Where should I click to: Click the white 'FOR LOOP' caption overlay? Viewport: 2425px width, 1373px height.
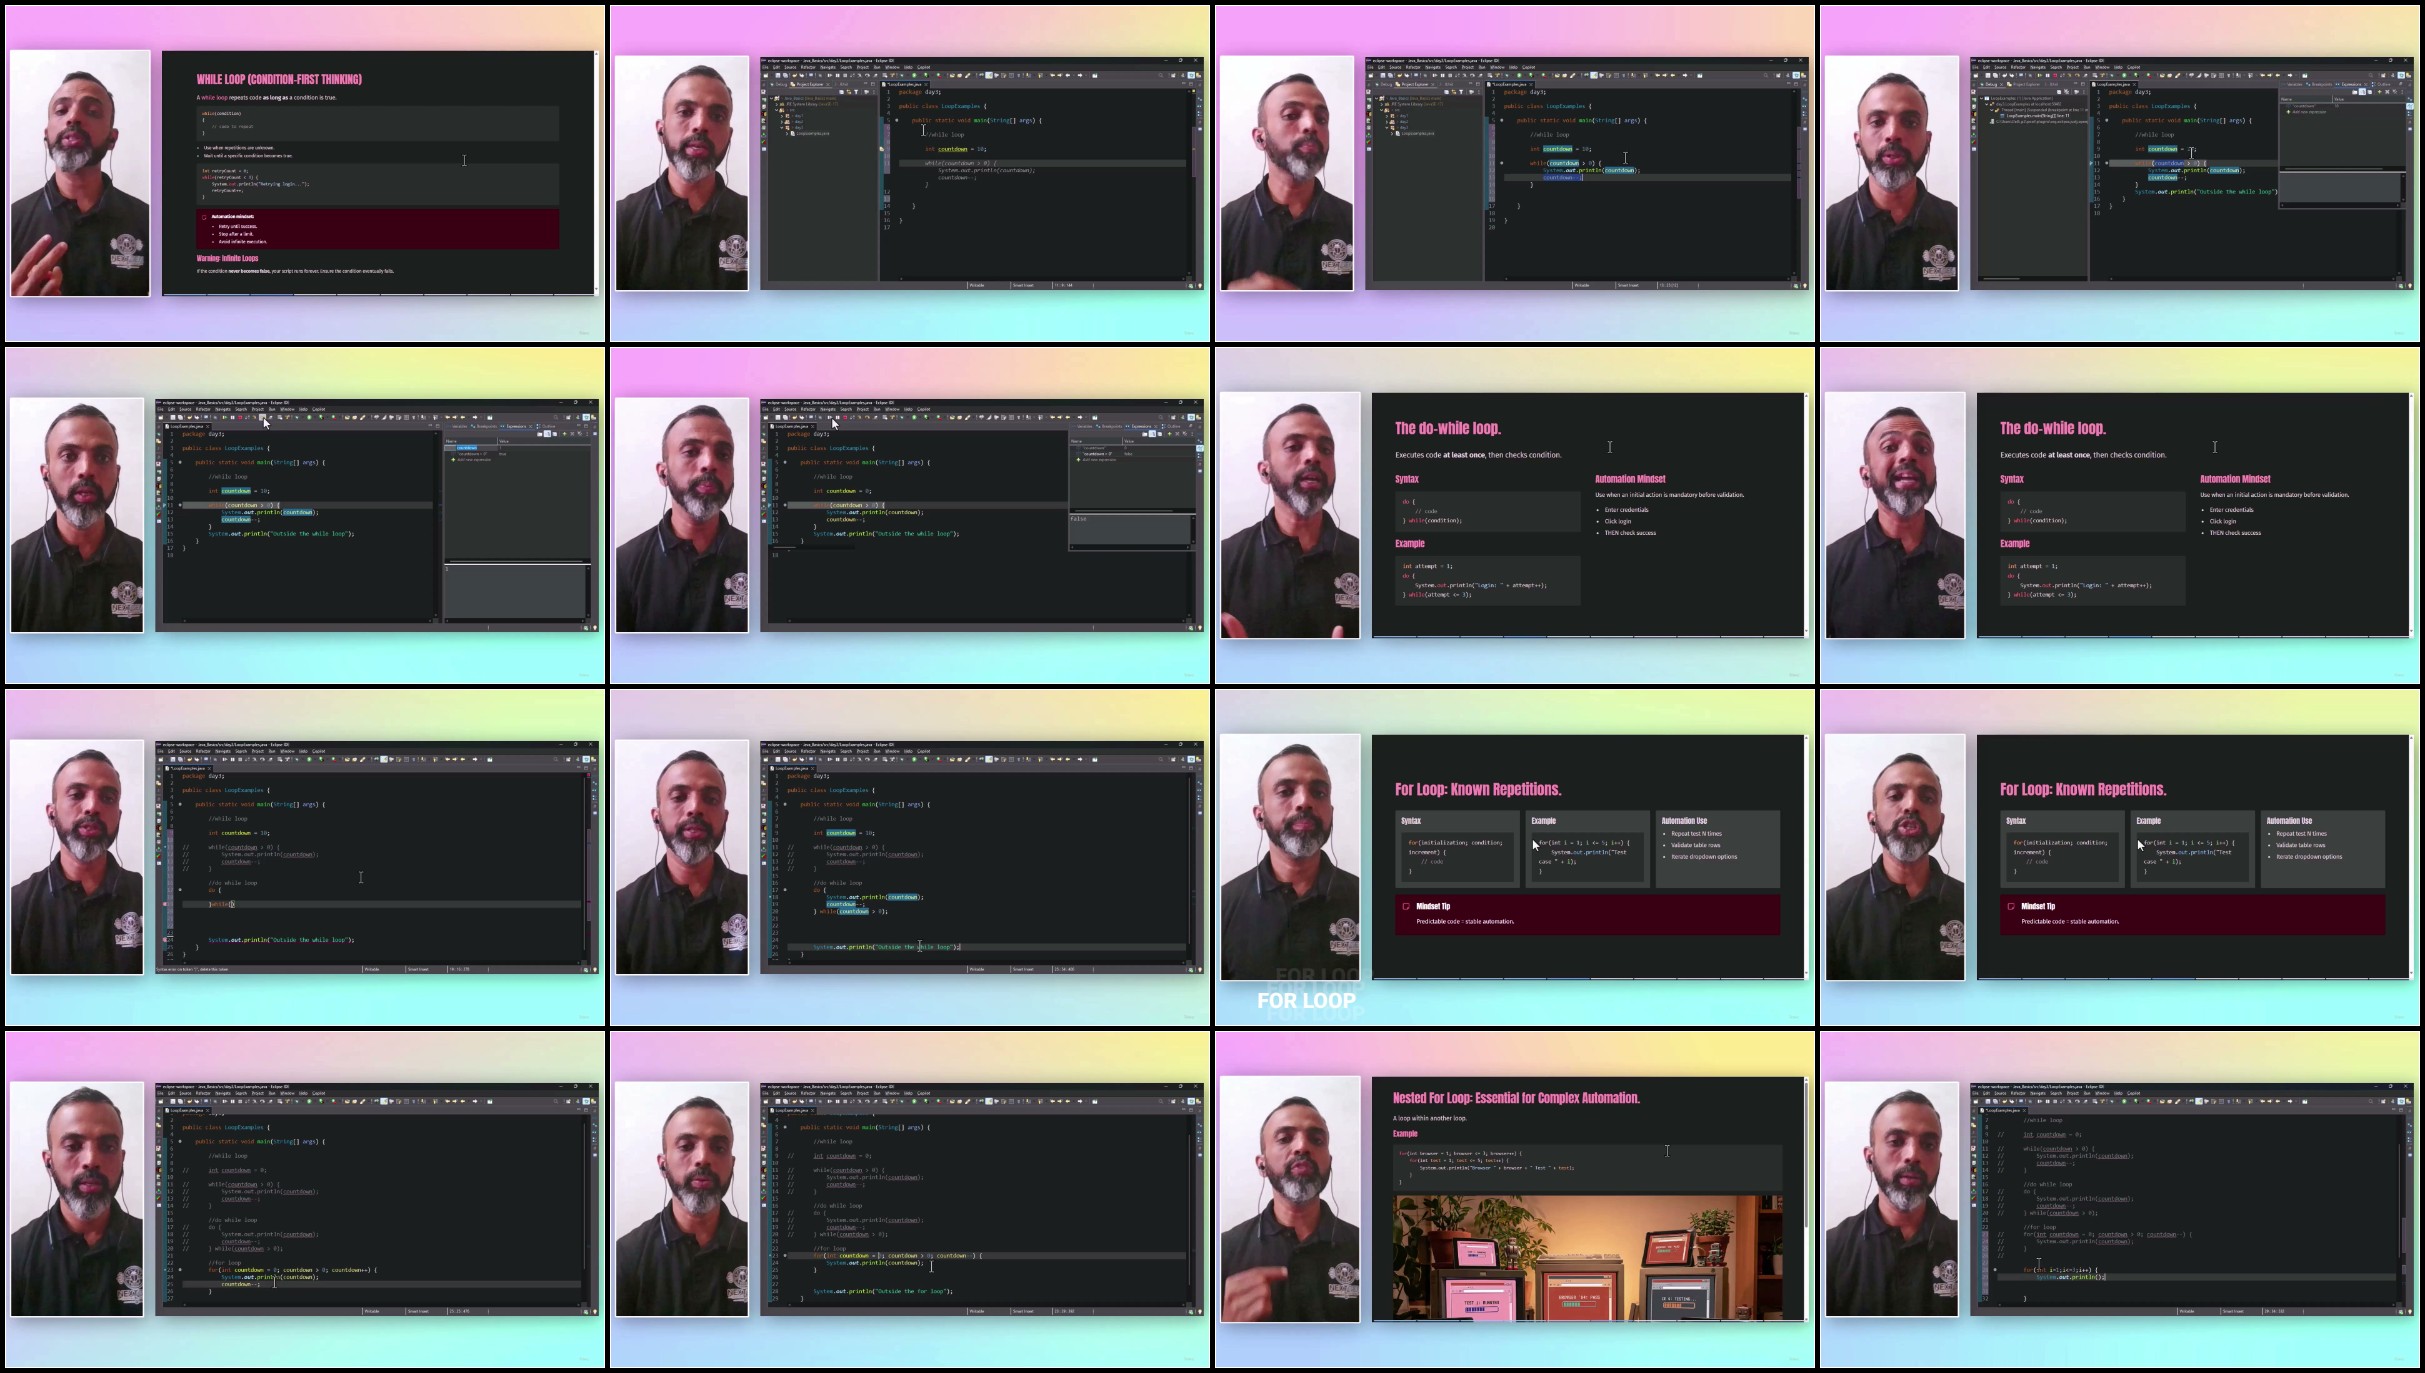point(1306,1000)
